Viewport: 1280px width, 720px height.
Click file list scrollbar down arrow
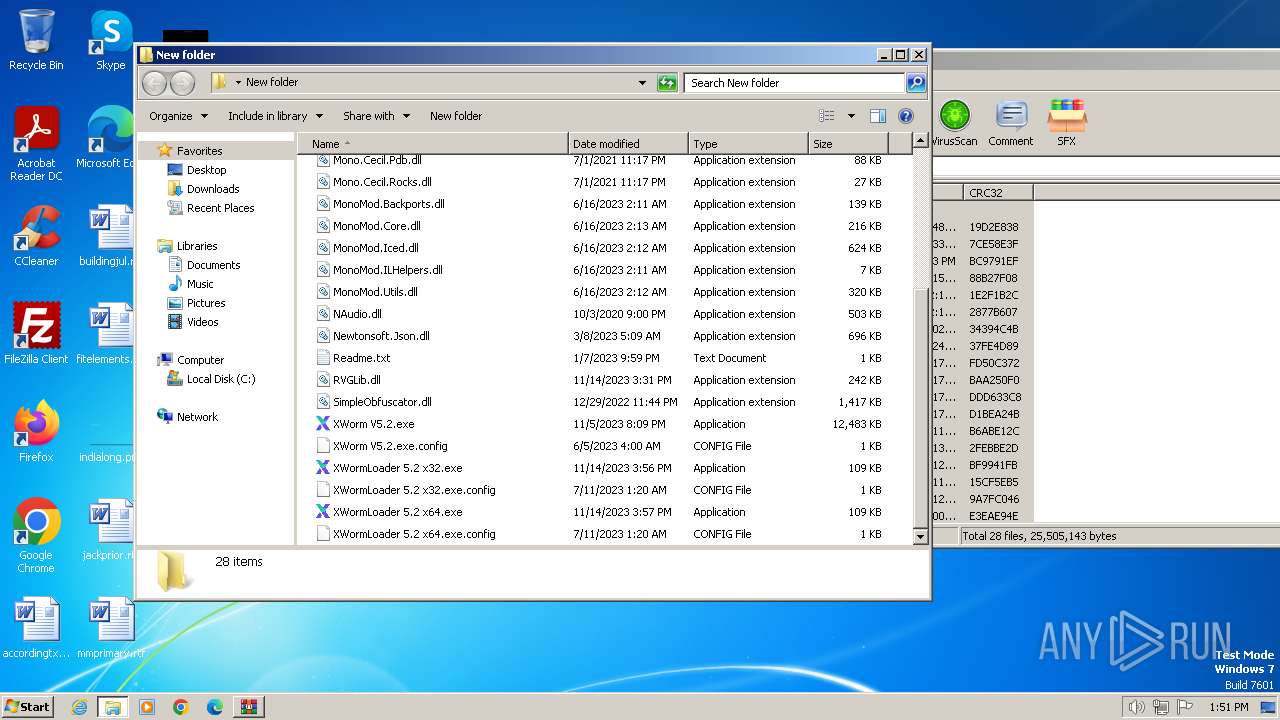921,537
